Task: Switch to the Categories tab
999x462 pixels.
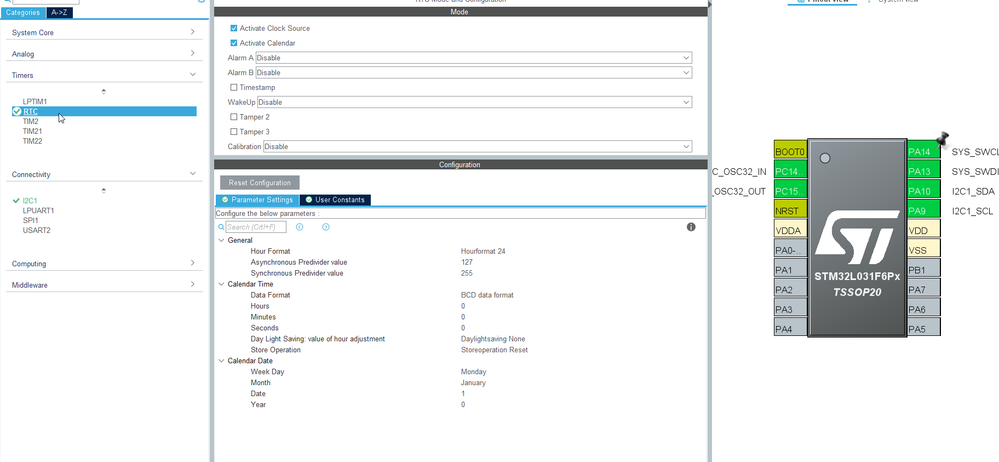Action: coord(23,12)
